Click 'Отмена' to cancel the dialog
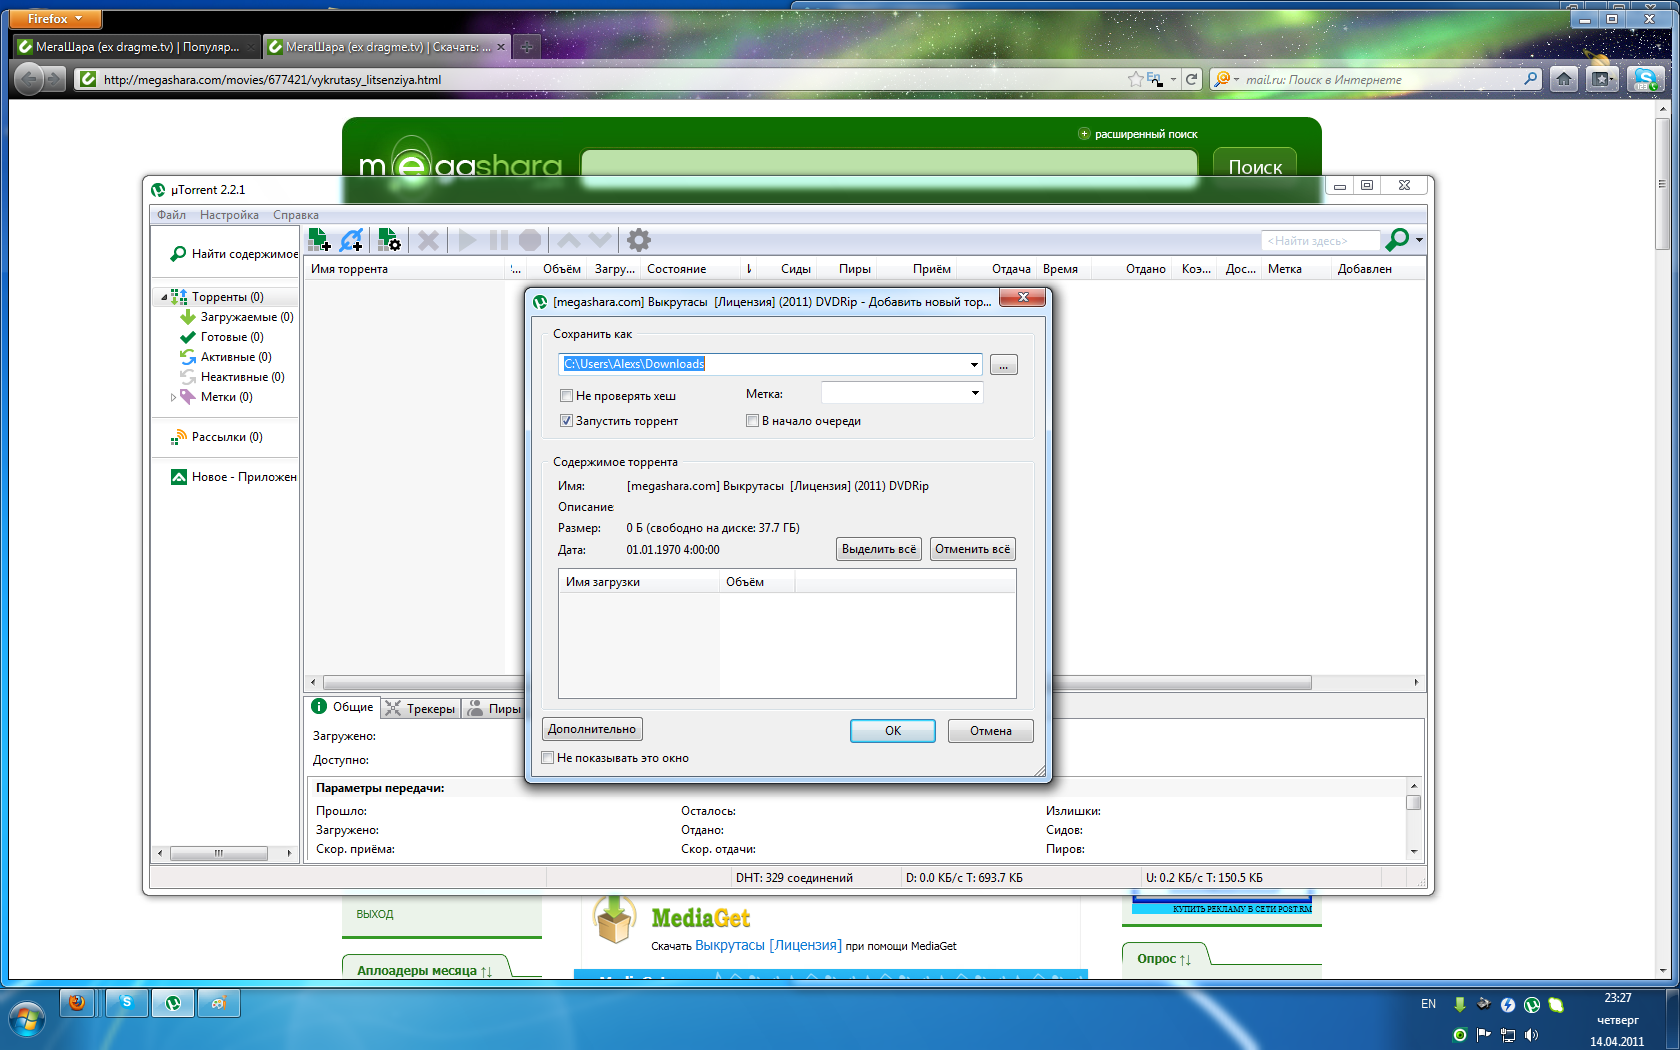1680x1050 pixels. (991, 731)
